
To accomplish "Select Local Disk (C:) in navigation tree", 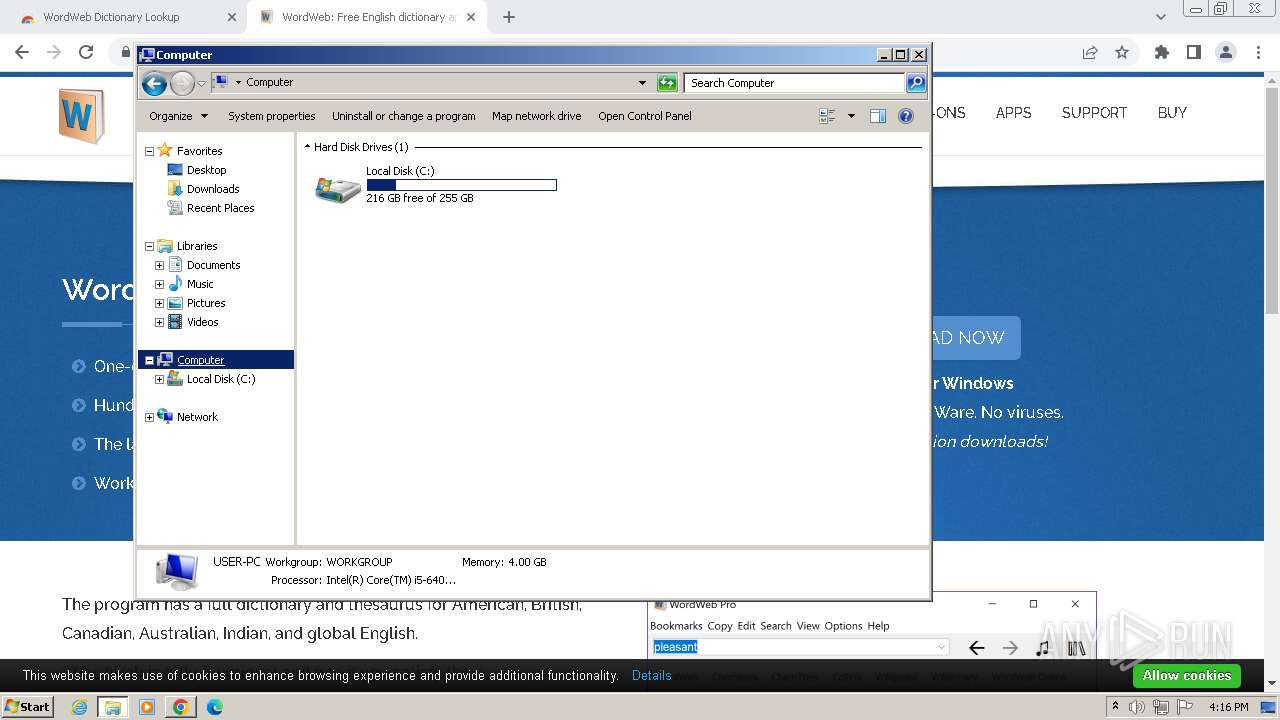I will (220, 379).
